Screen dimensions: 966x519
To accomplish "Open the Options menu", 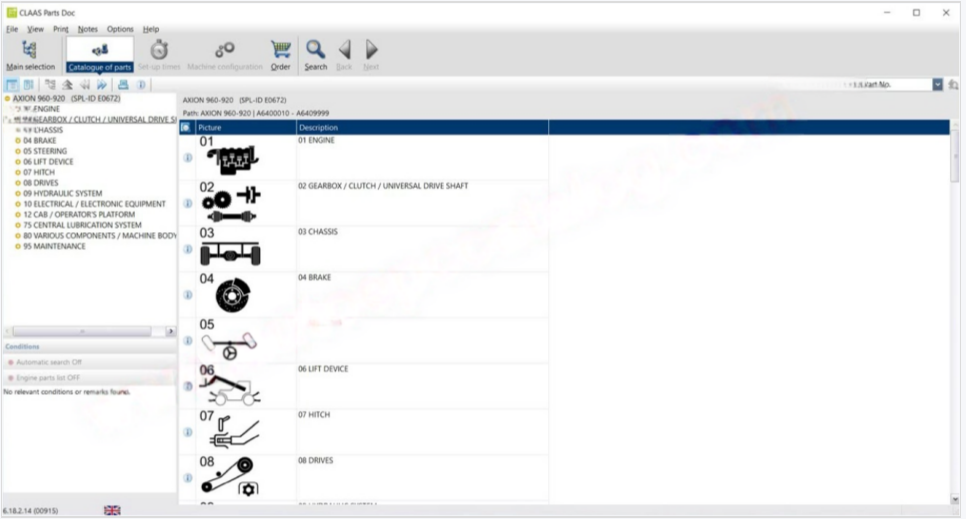I will pos(120,29).
